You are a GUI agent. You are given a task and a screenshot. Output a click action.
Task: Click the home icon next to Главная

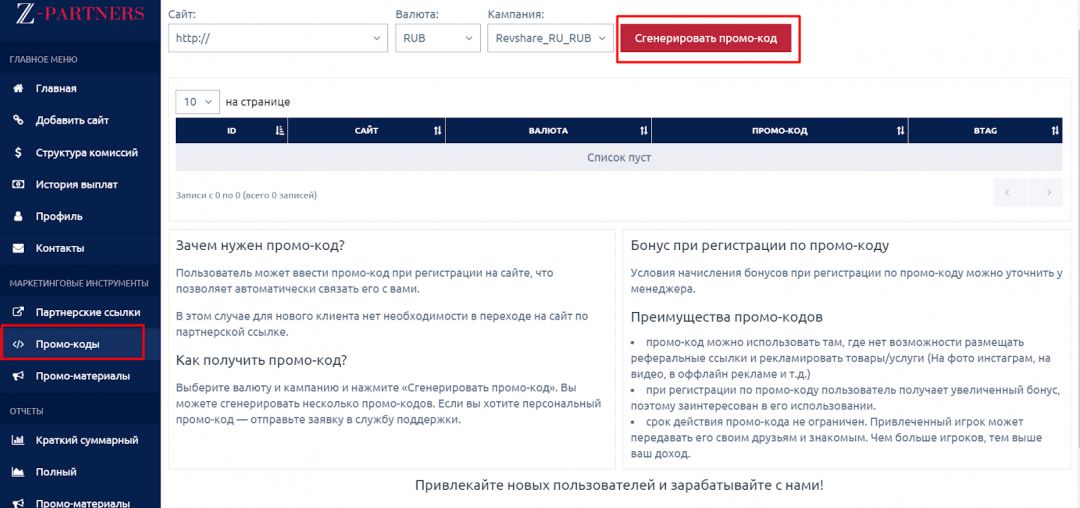tap(19, 88)
